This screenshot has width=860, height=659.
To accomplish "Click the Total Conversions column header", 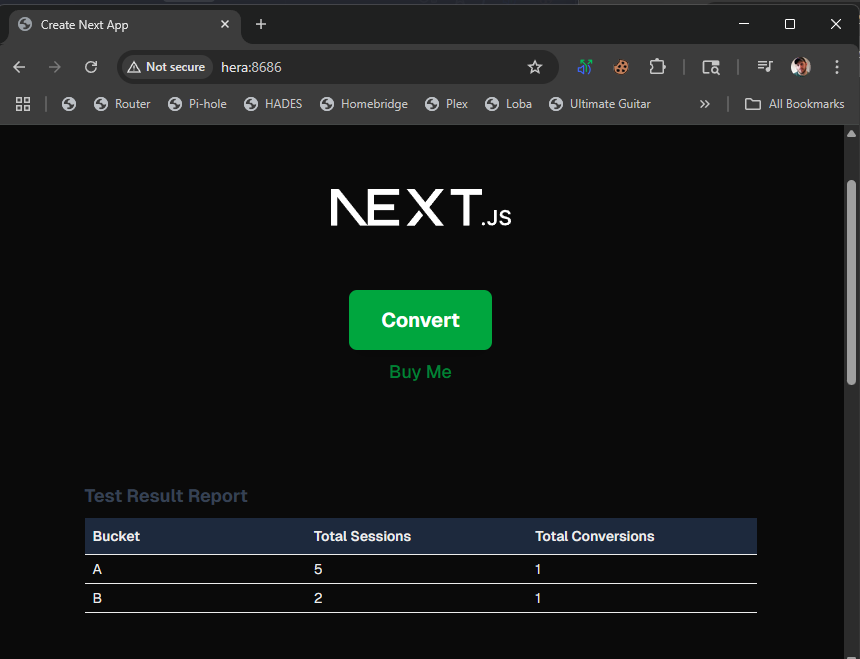I will click(595, 536).
